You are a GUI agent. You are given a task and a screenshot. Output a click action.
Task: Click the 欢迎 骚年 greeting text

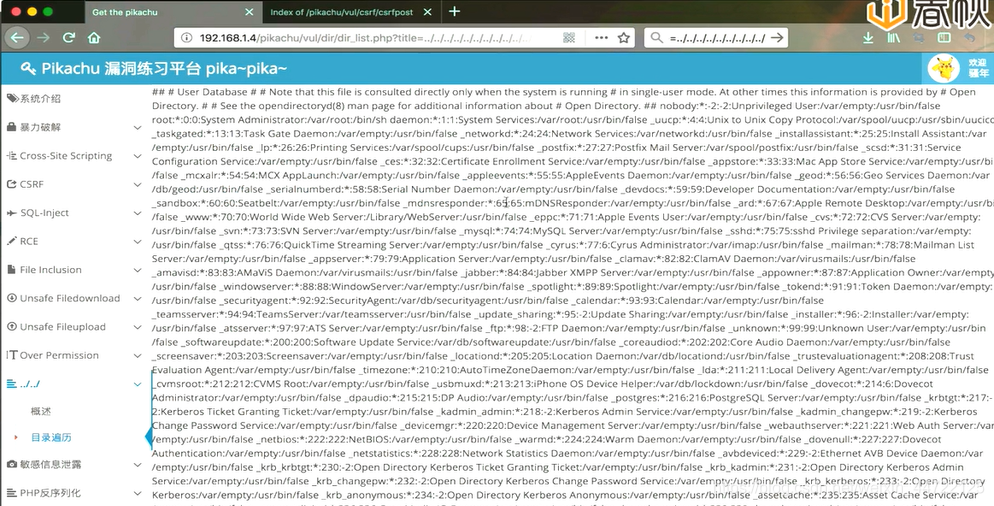pyautogui.click(x=978, y=68)
